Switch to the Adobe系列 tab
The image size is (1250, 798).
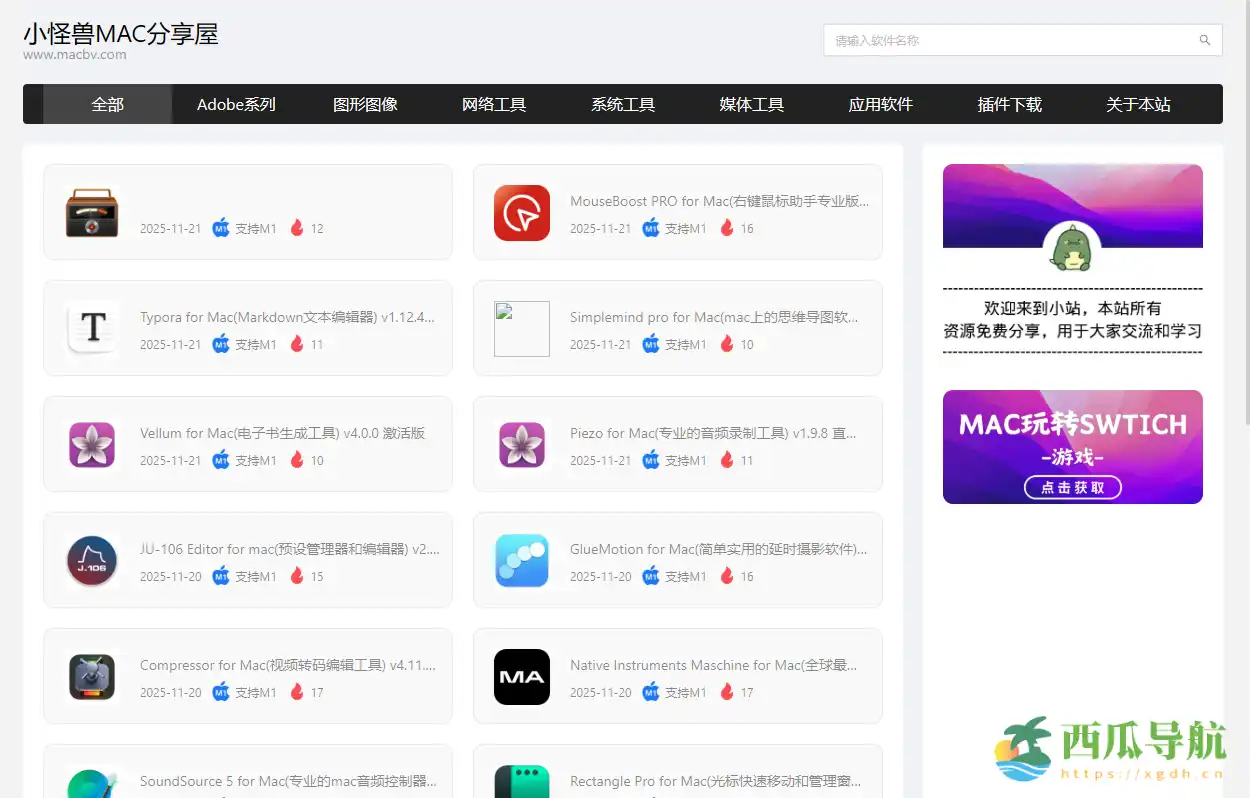tap(236, 104)
